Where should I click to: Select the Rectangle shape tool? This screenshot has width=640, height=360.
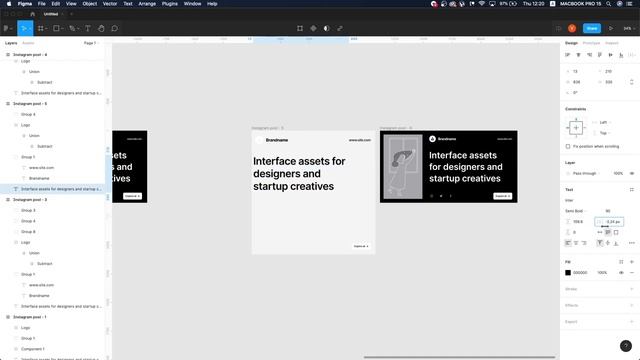click(56, 29)
